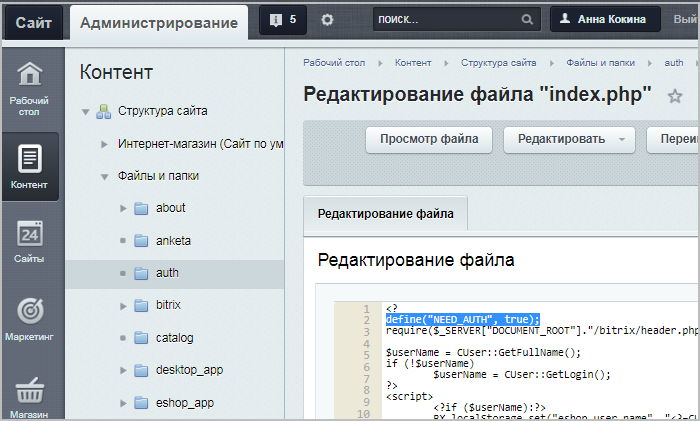Click user avatar icon beside Анна Кокина
The width and height of the screenshot is (700, 421).
click(x=565, y=19)
